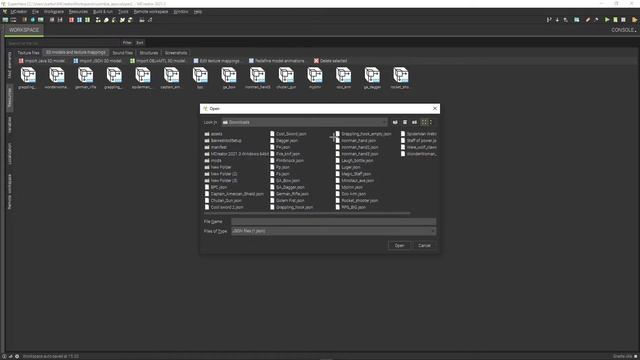
Task: Click the Home folder icon in Open dialog
Action: click(x=405, y=122)
